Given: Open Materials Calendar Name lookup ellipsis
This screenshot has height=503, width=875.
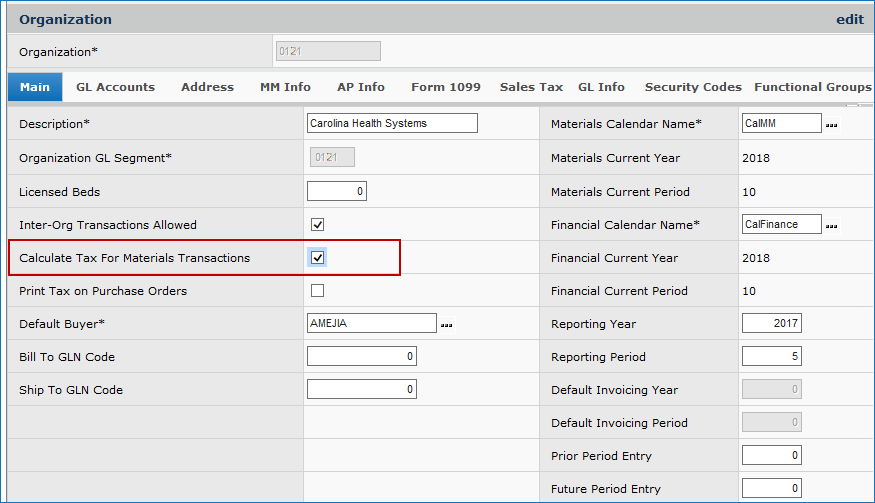Looking at the screenshot, I should pos(831,125).
